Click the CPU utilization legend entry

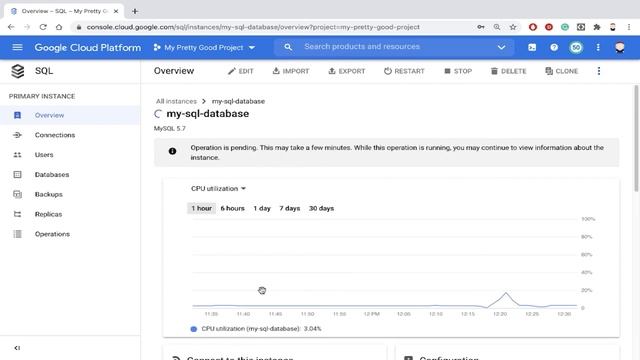coord(256,329)
